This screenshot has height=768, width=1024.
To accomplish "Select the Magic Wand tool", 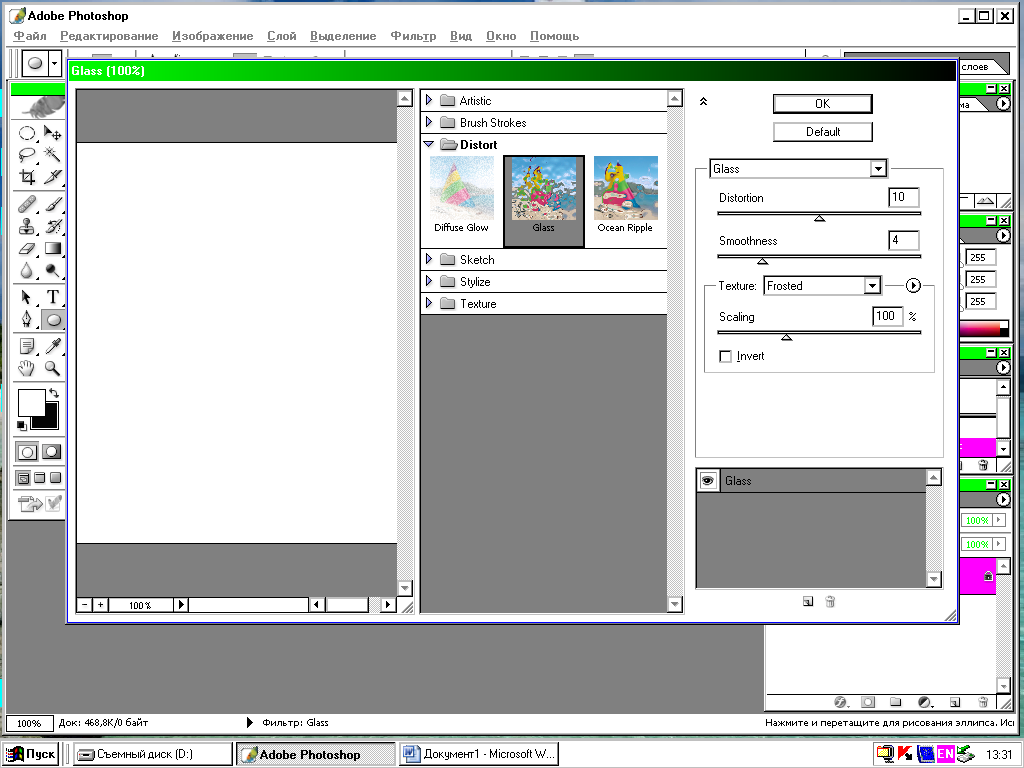I will [52, 155].
